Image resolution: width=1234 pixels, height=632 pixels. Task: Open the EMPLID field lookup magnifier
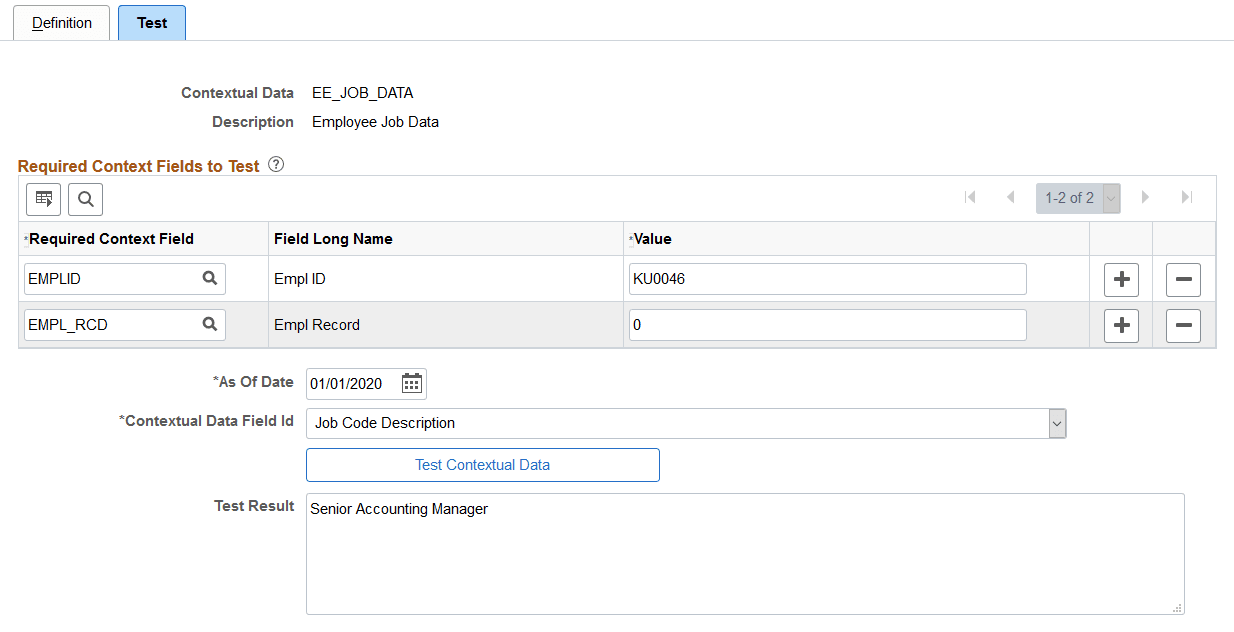coord(210,278)
